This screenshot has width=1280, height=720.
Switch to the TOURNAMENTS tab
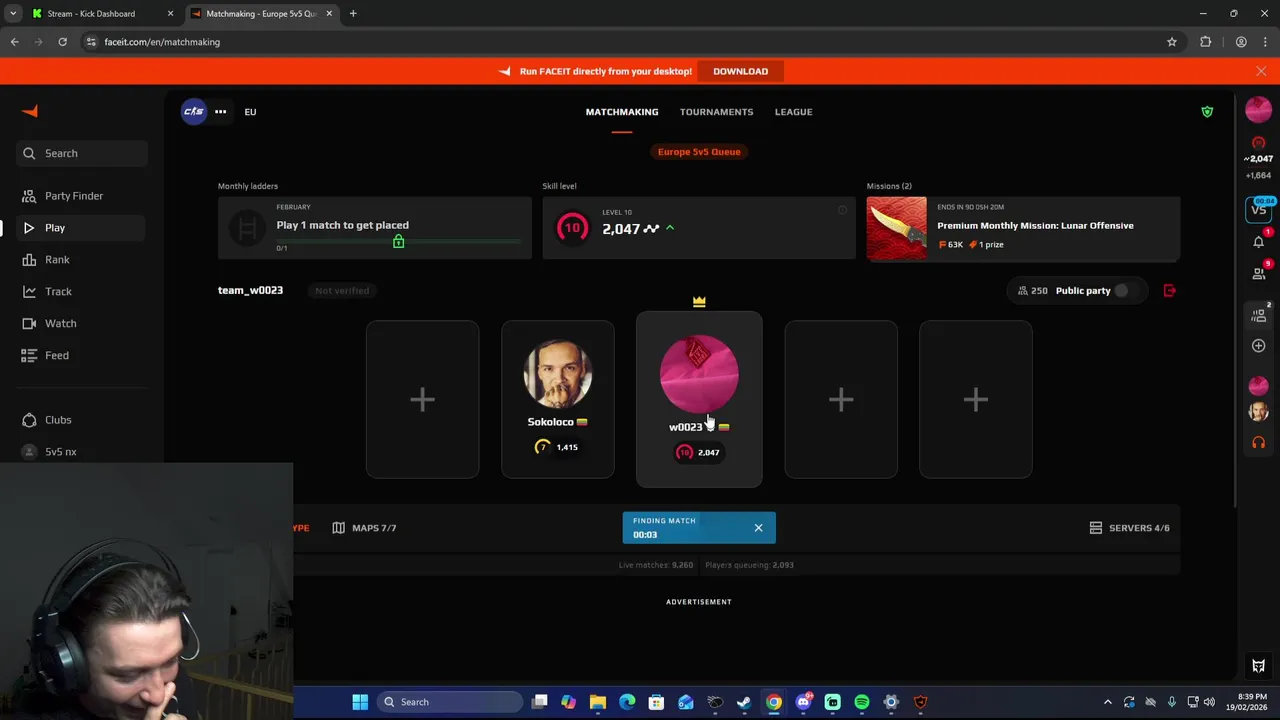click(x=716, y=112)
